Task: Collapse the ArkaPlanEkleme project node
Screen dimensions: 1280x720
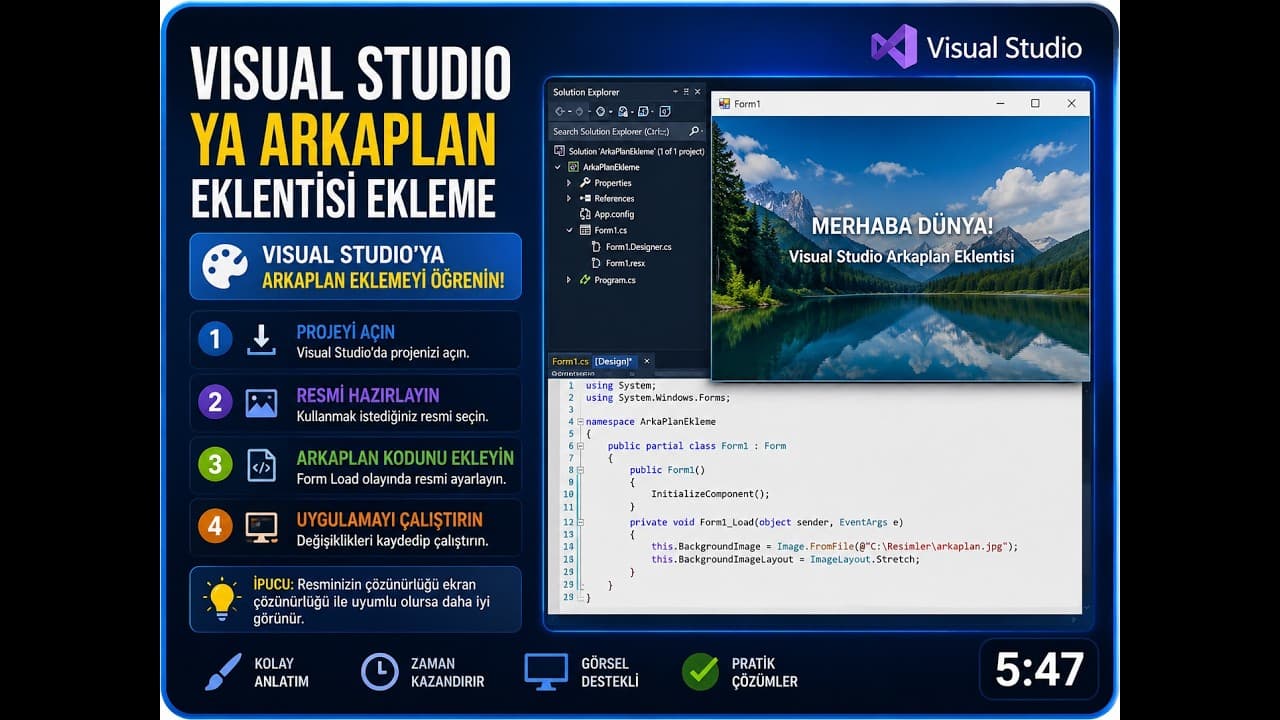Action: click(558, 167)
